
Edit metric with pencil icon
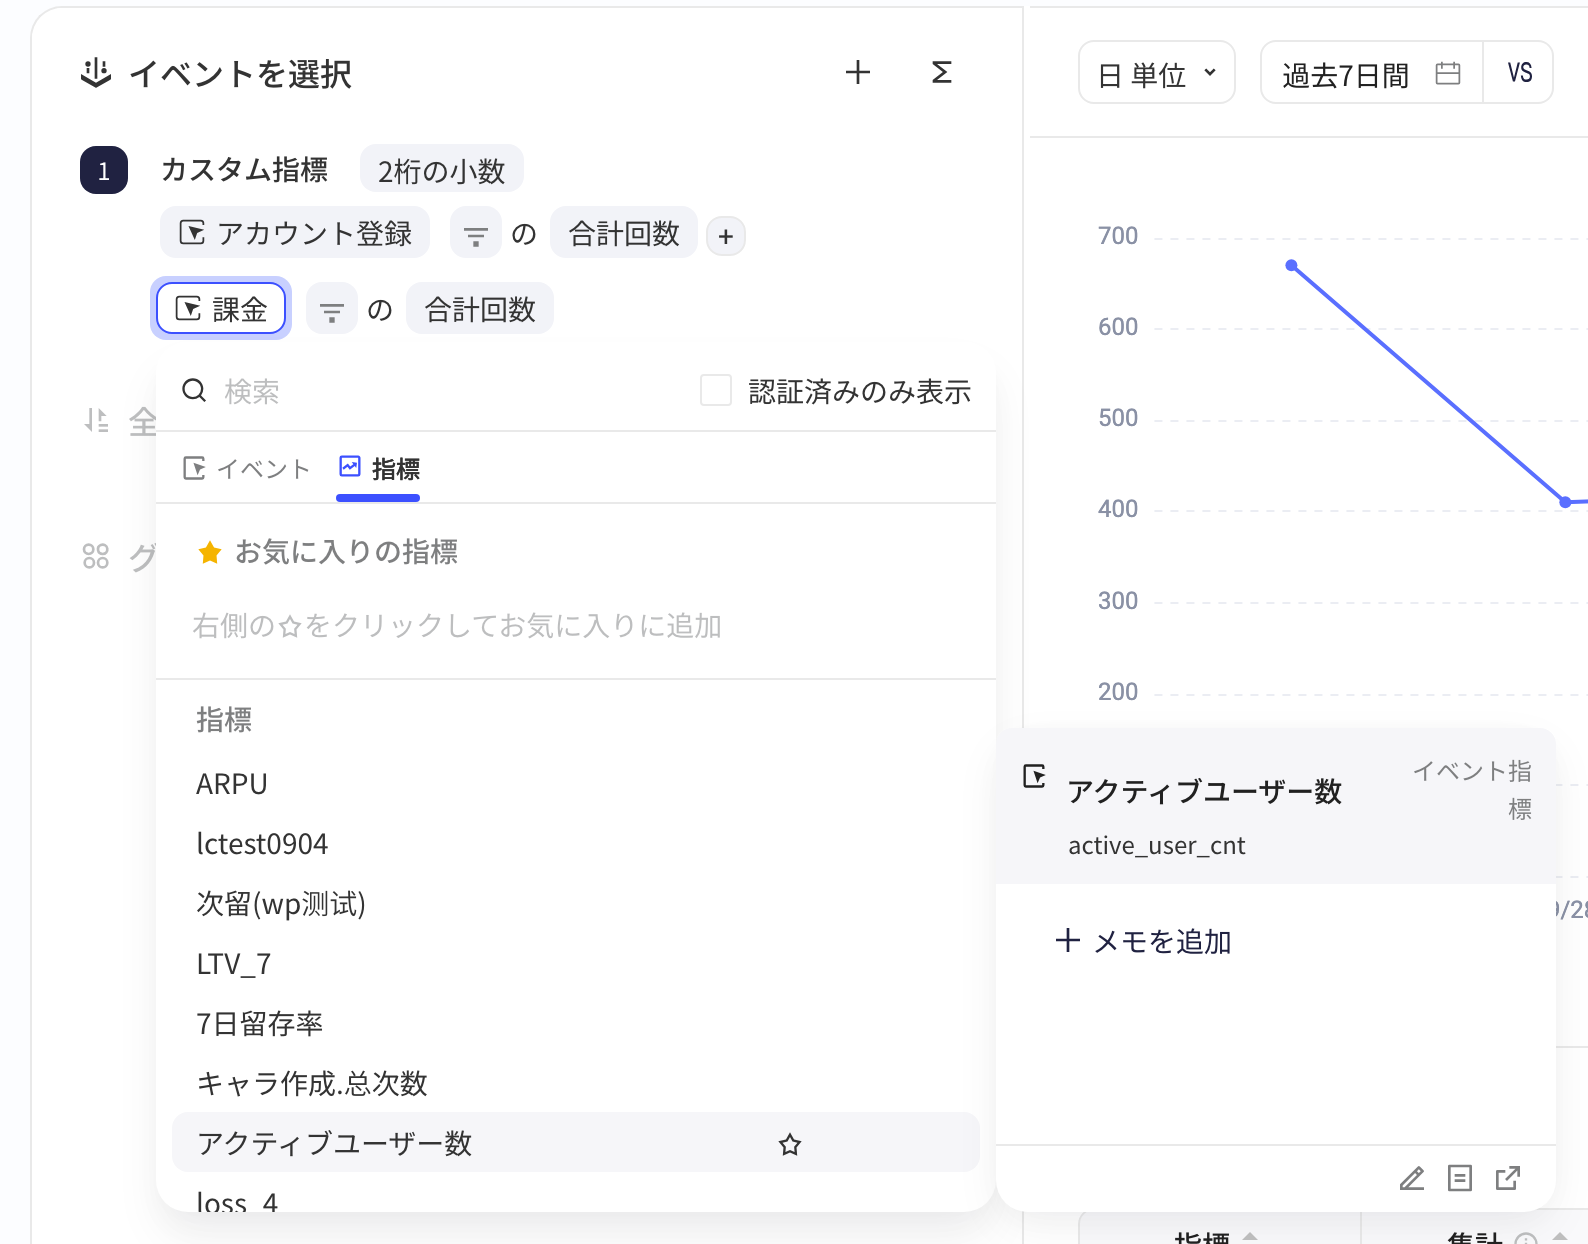tap(1412, 1178)
